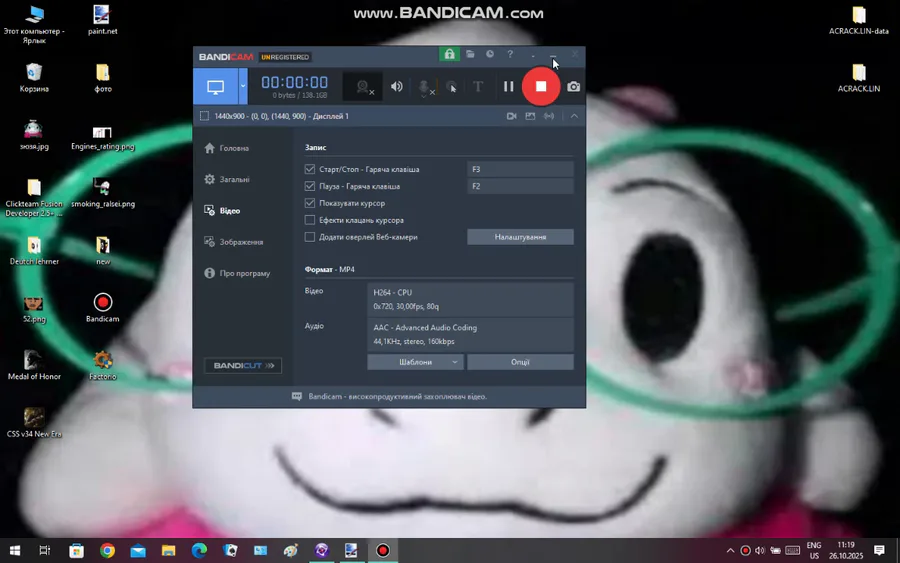
Task: Click the green lock register icon
Action: (x=449, y=54)
